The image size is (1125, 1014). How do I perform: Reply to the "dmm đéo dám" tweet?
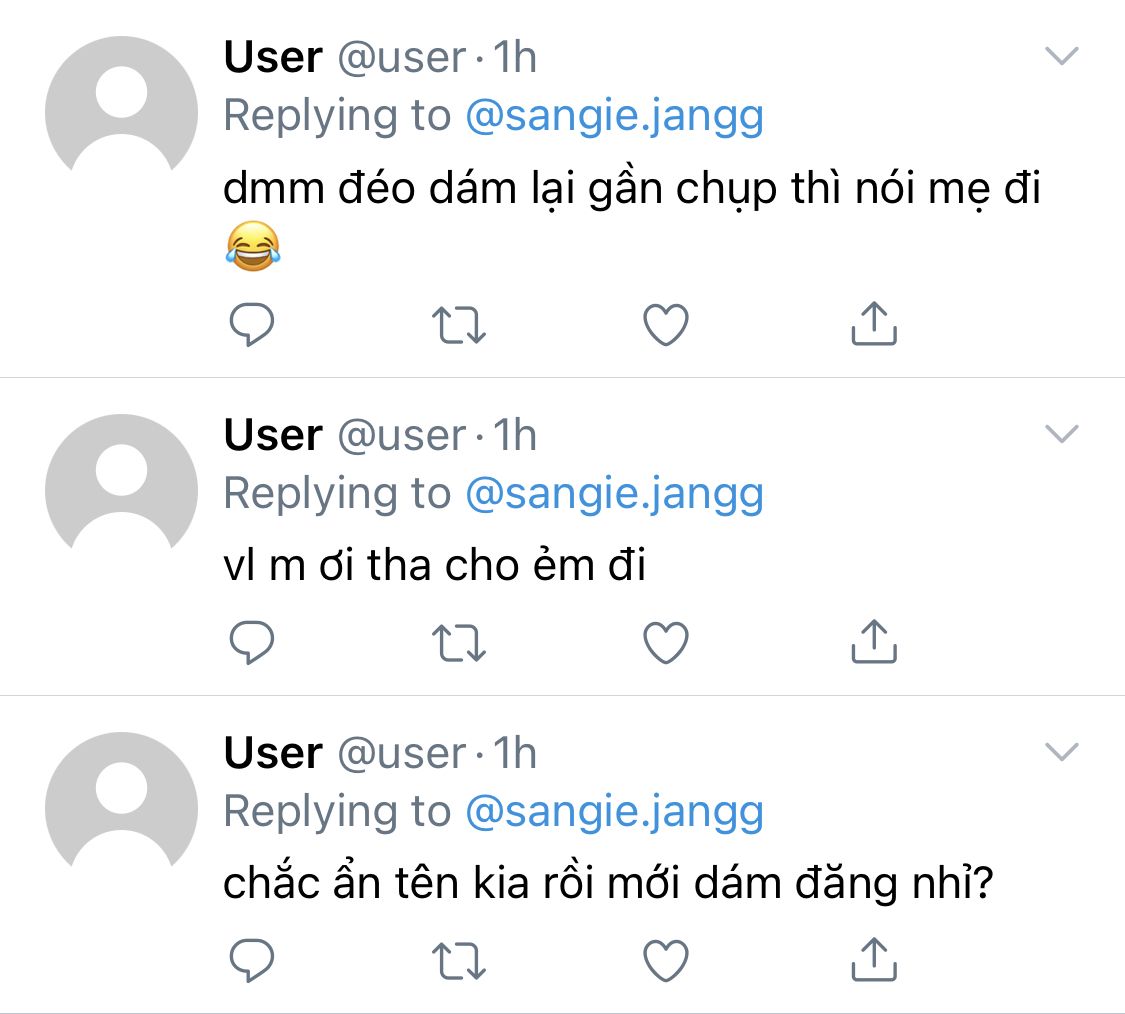[x=252, y=325]
